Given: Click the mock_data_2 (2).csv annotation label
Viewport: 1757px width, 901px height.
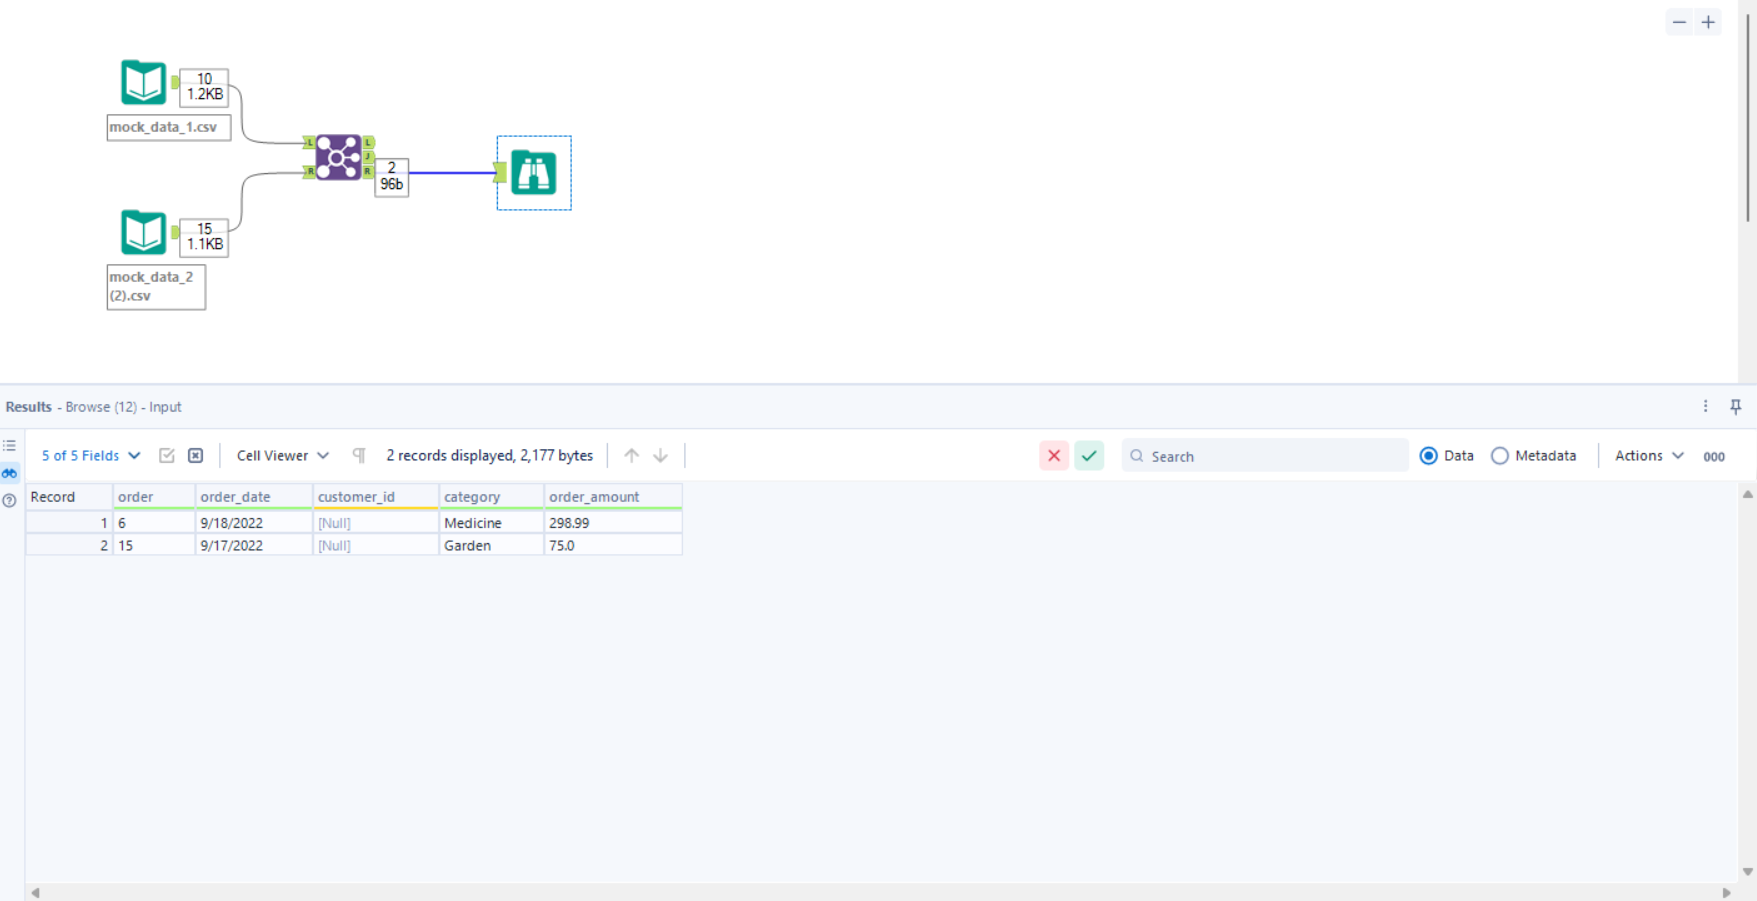Looking at the screenshot, I should point(156,287).
